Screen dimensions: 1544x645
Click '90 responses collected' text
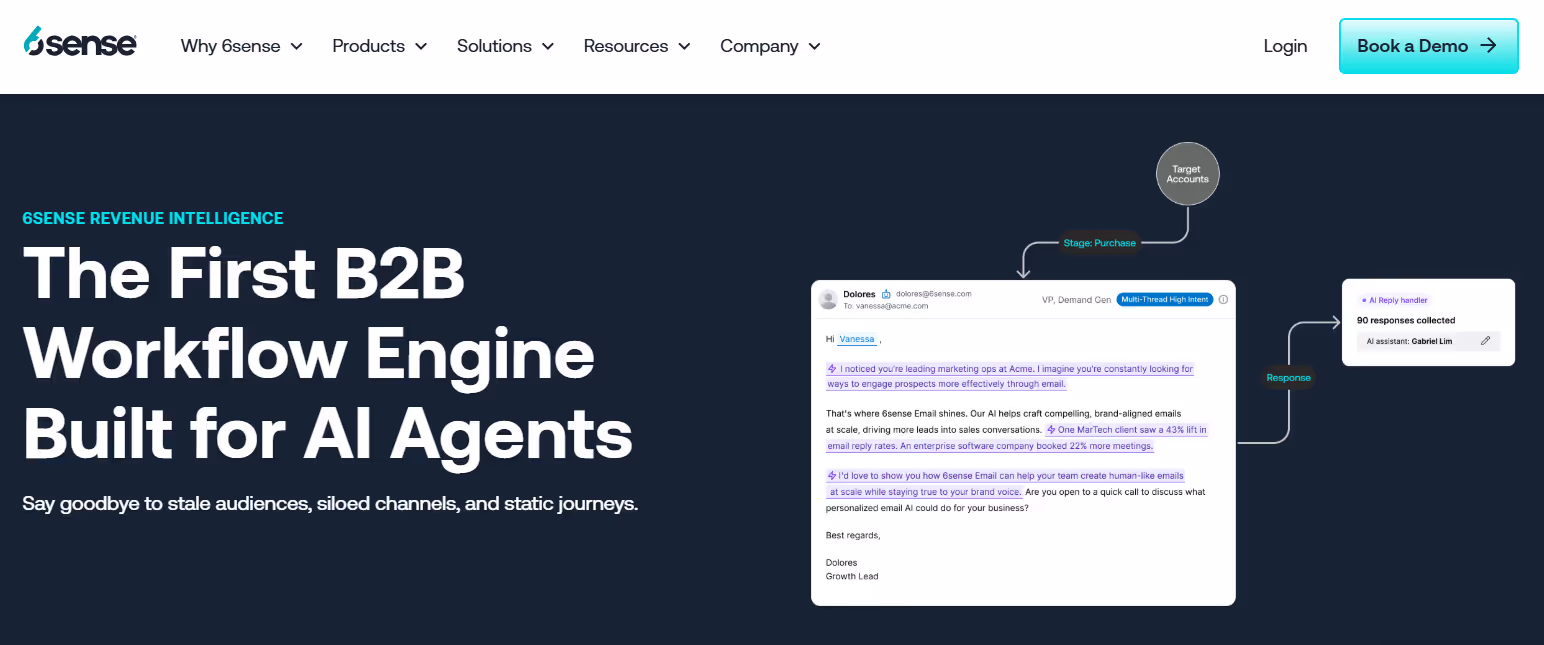click(x=1406, y=321)
